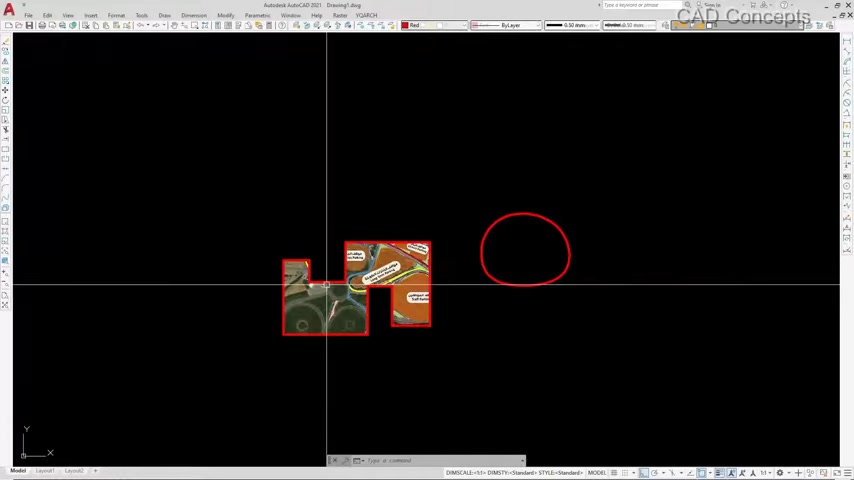Open the Draw menu

164,15
